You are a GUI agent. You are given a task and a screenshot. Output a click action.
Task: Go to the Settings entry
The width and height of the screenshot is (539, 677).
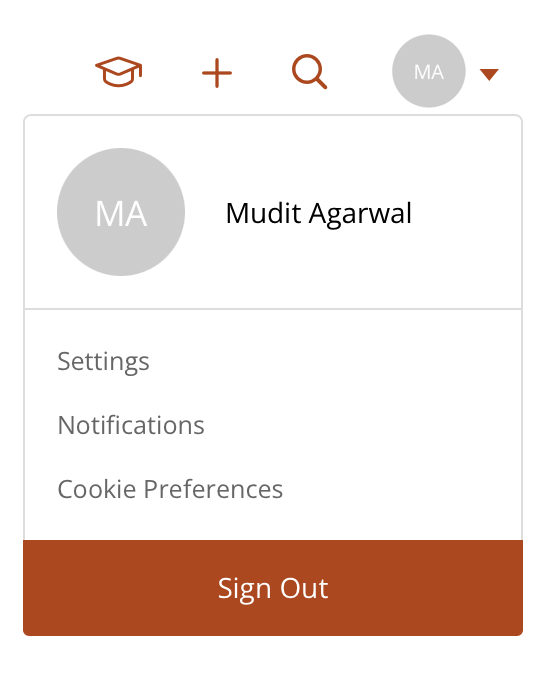[103, 361]
